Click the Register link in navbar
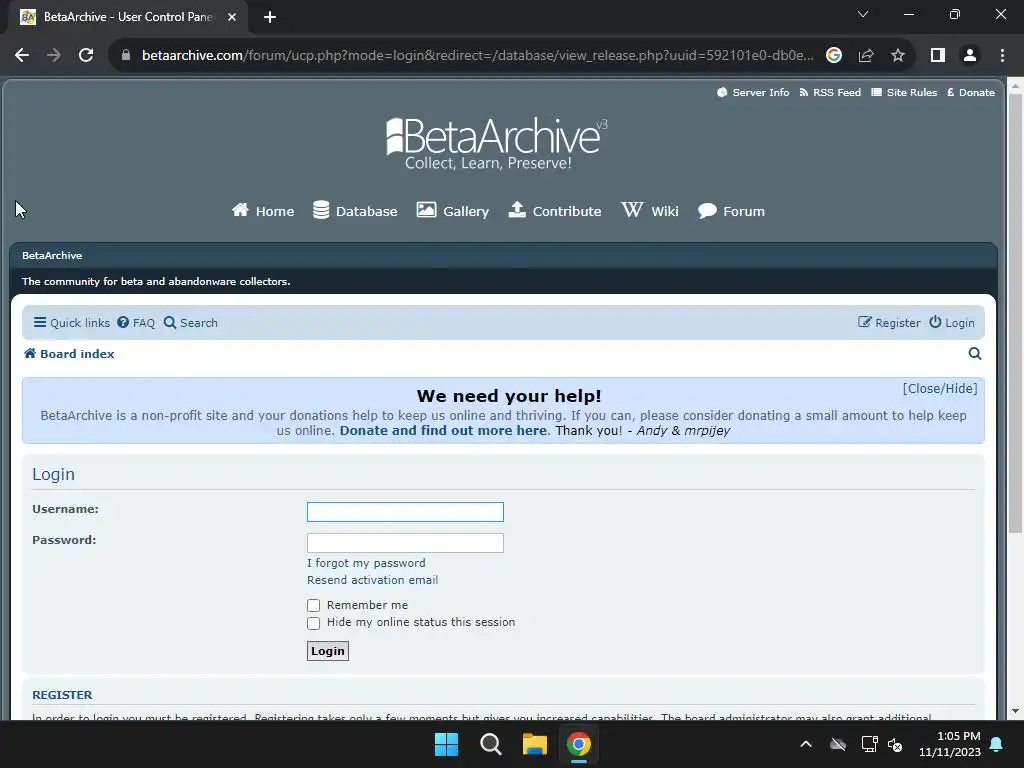 (x=889, y=323)
